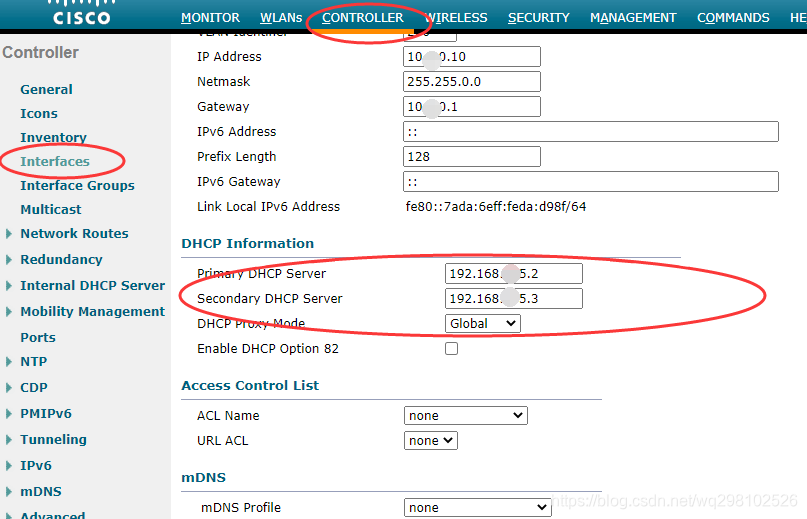Viewport: 807px width, 519px height.
Task: Open Inventory in the sidebar
Action: 53,137
